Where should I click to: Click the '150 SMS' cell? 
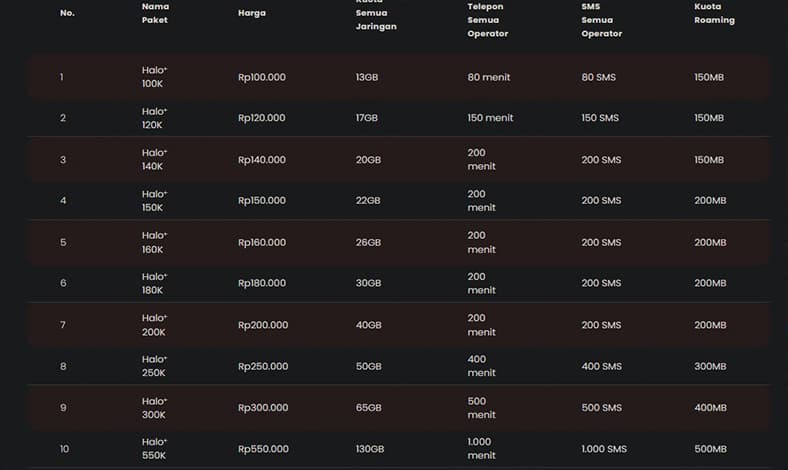[x=600, y=118]
